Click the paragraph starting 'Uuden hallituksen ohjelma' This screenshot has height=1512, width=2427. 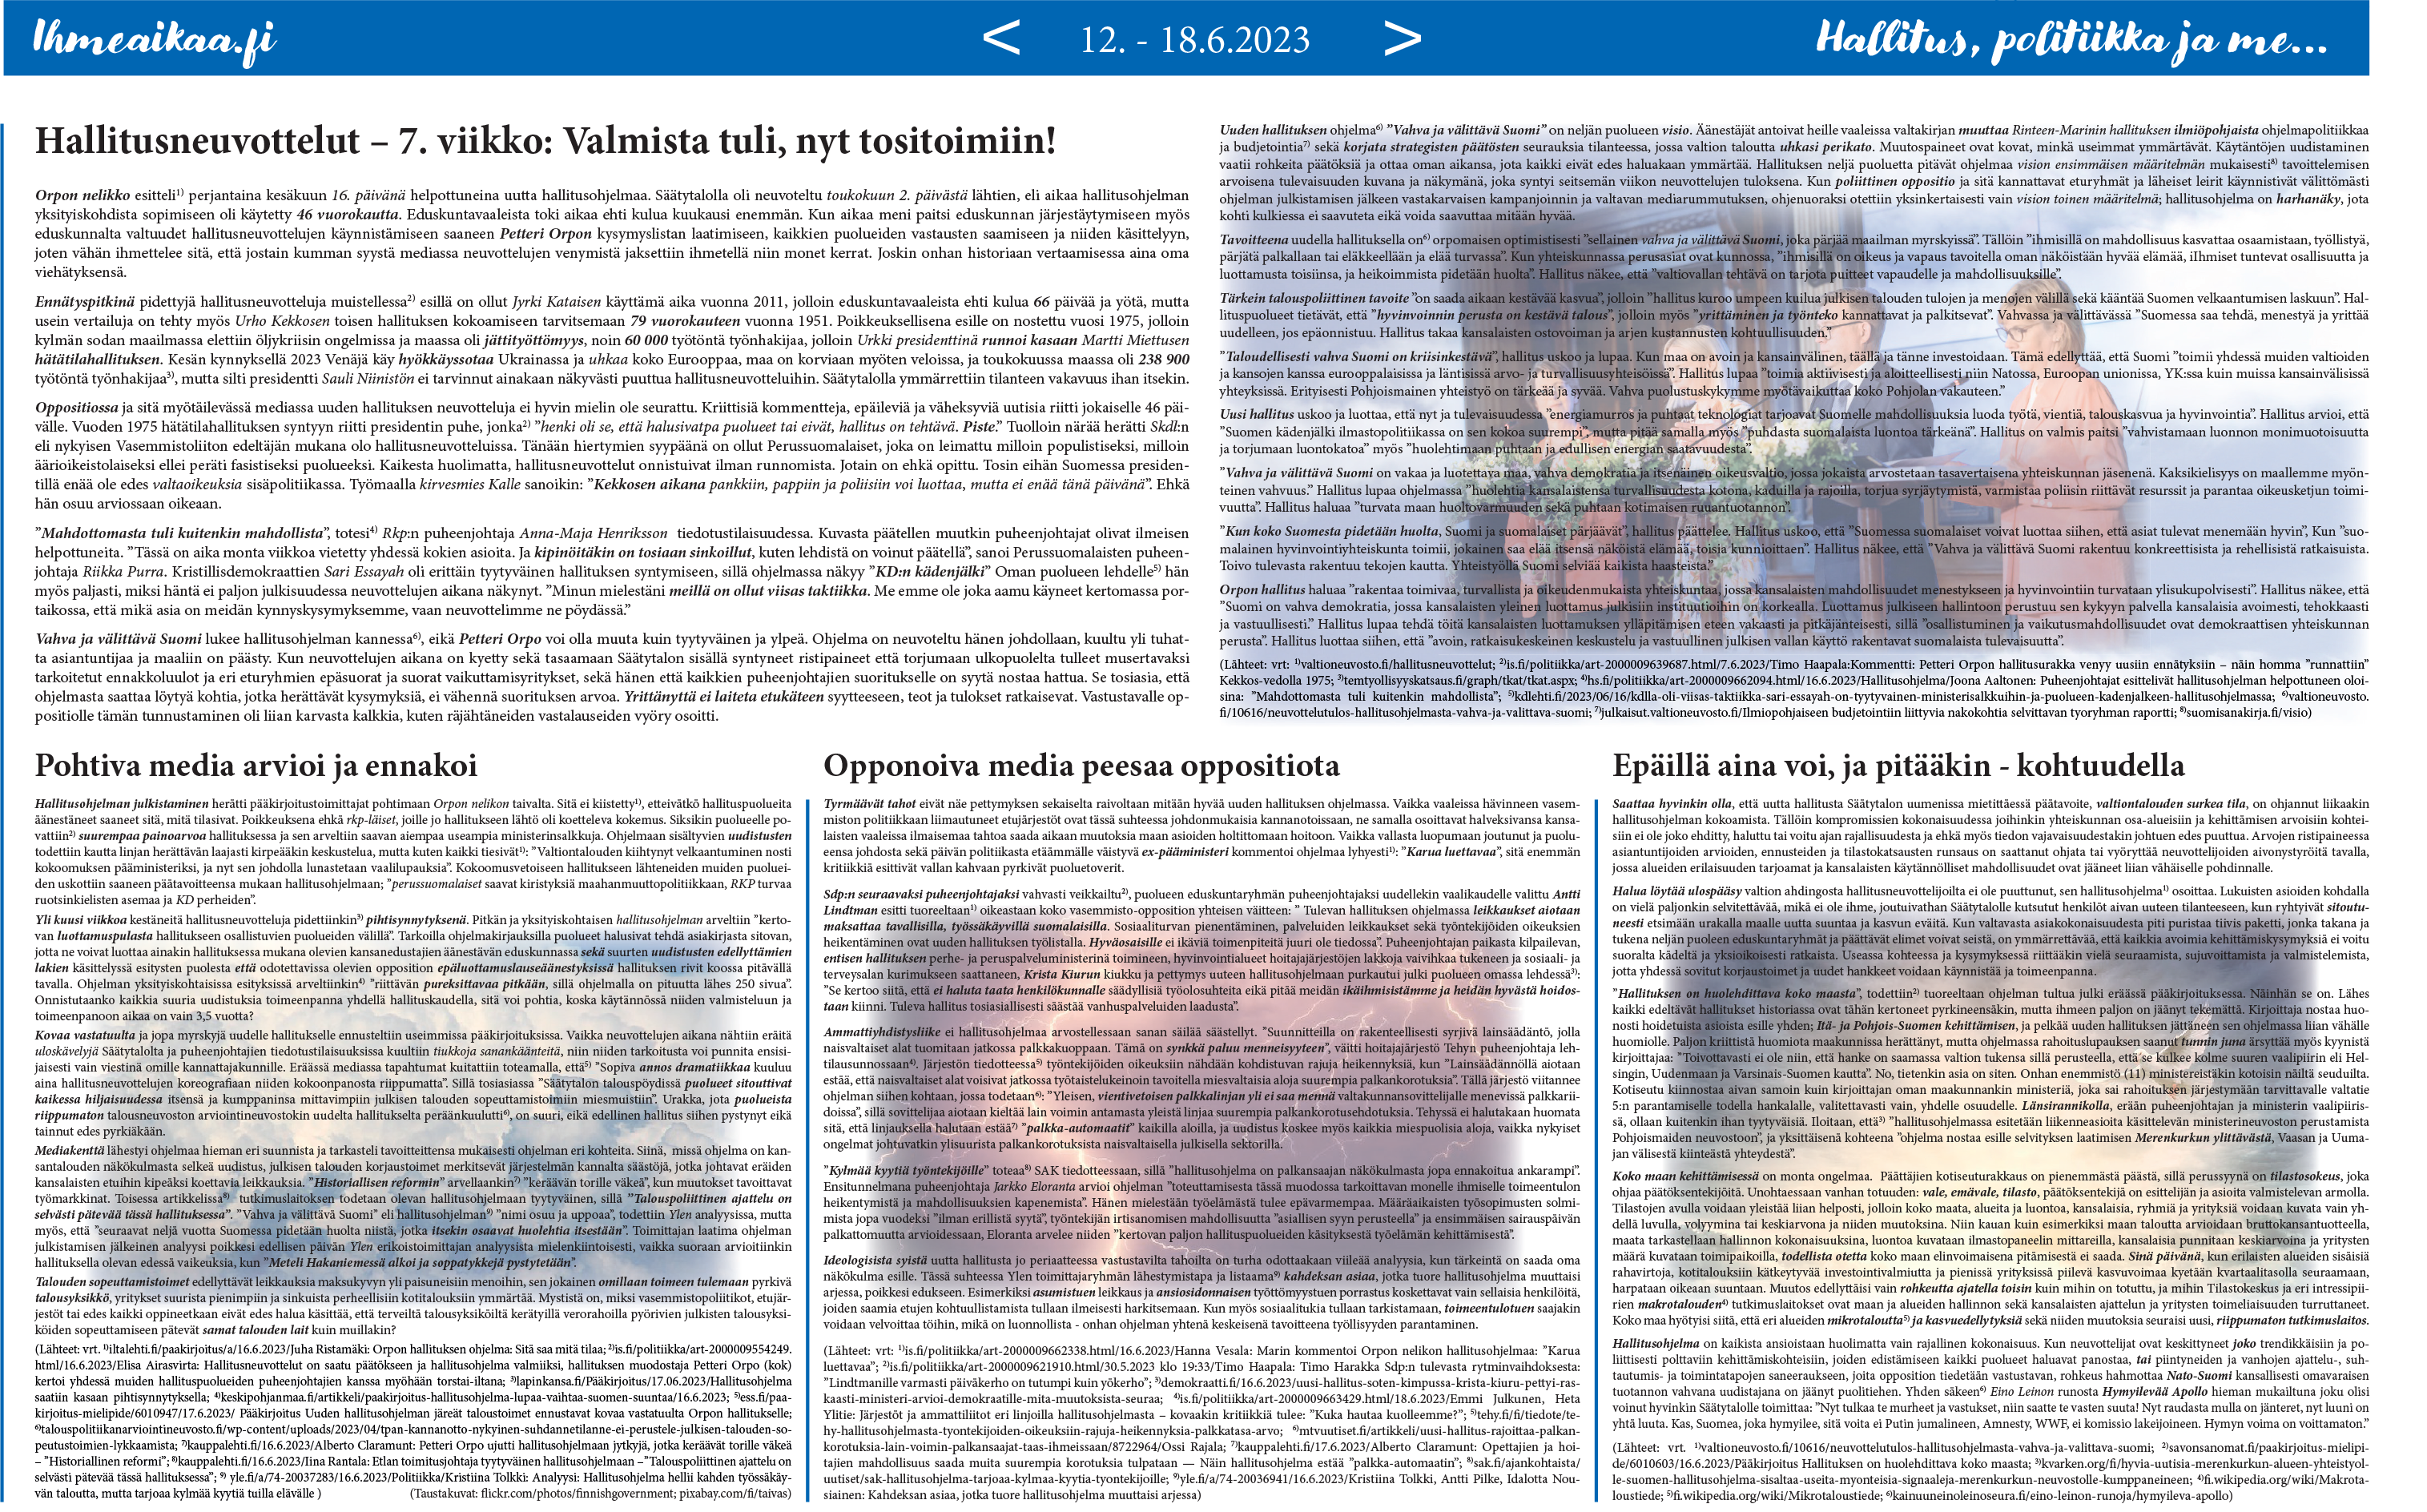pyautogui.click(x=1792, y=173)
